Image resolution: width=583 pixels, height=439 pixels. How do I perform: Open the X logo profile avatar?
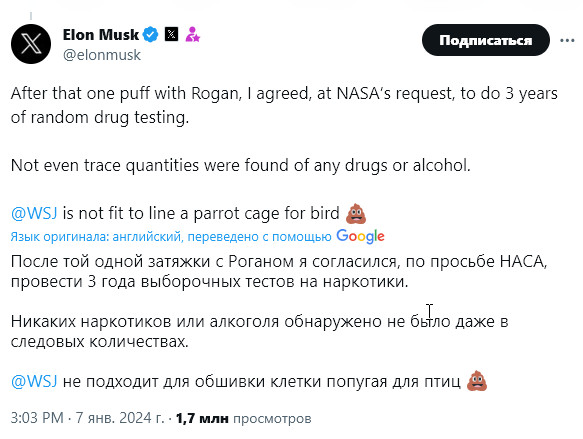point(31,44)
